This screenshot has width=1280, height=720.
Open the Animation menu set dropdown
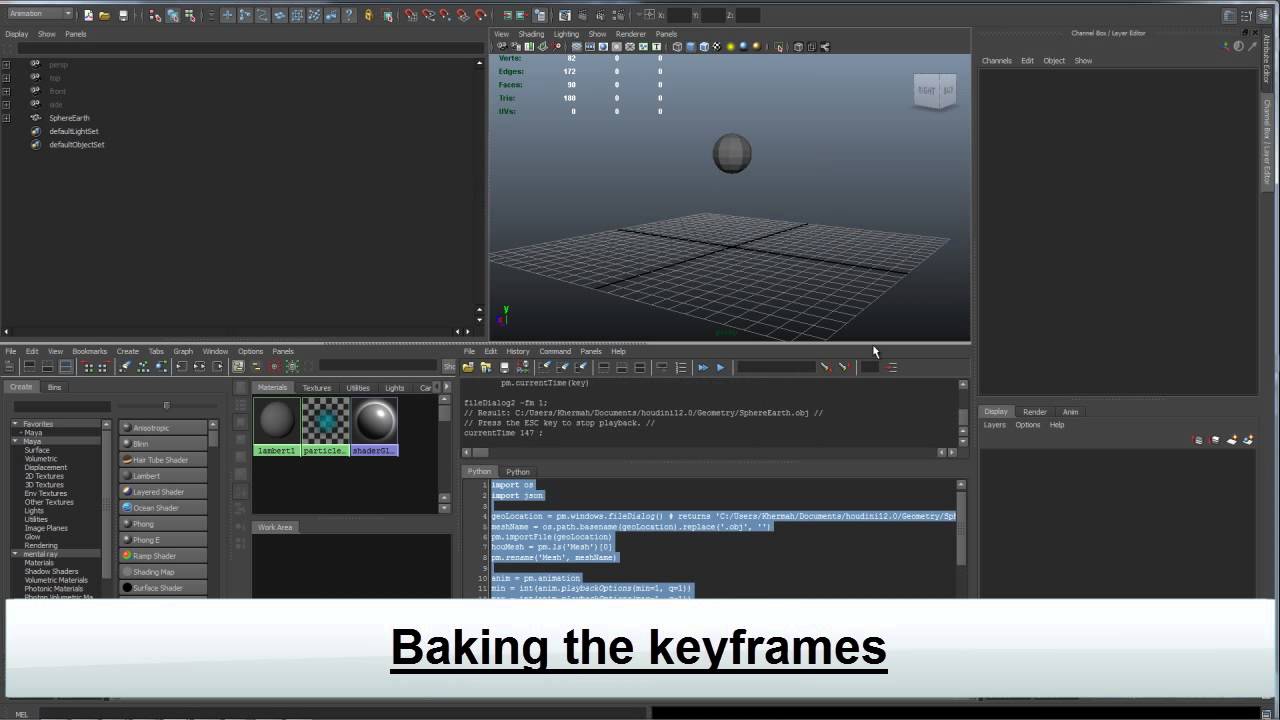40,14
